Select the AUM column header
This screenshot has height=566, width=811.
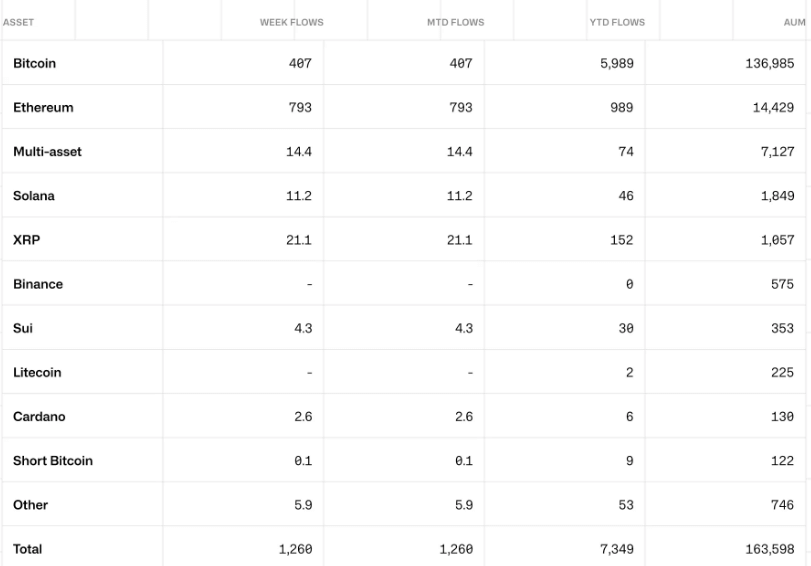point(795,22)
